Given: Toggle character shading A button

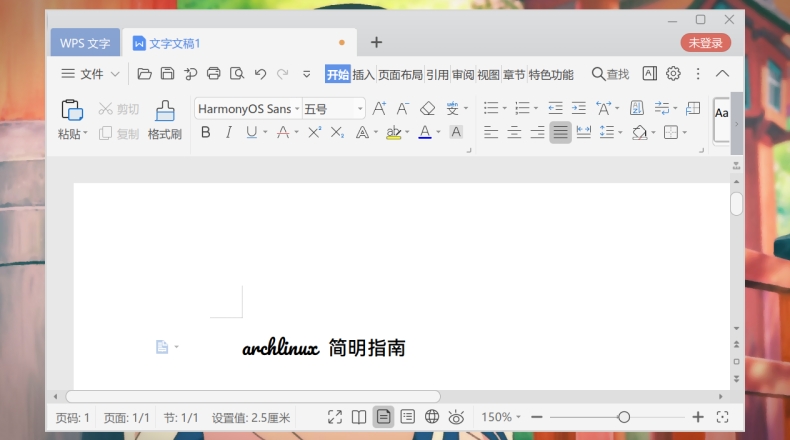Looking at the screenshot, I should coord(456,133).
